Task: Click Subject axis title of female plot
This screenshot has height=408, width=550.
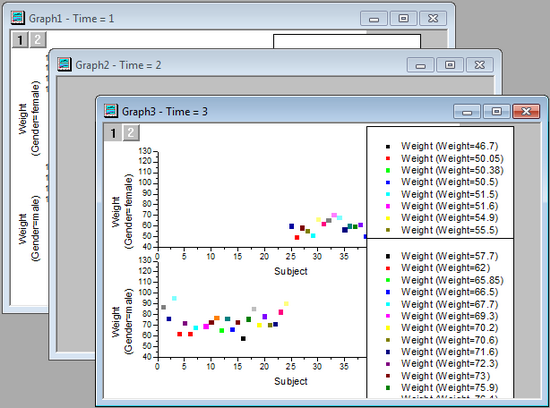Action: click(x=291, y=271)
